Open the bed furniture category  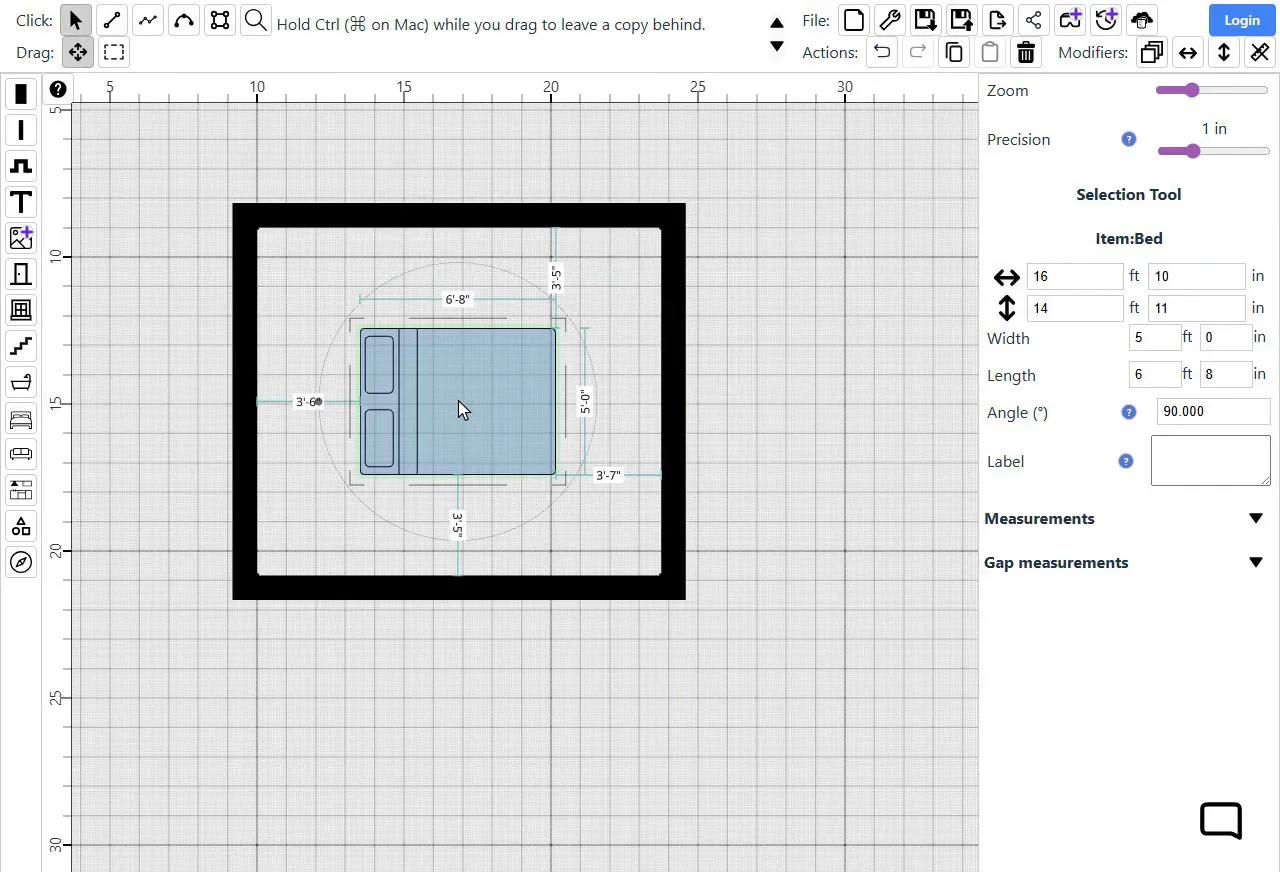[21, 418]
